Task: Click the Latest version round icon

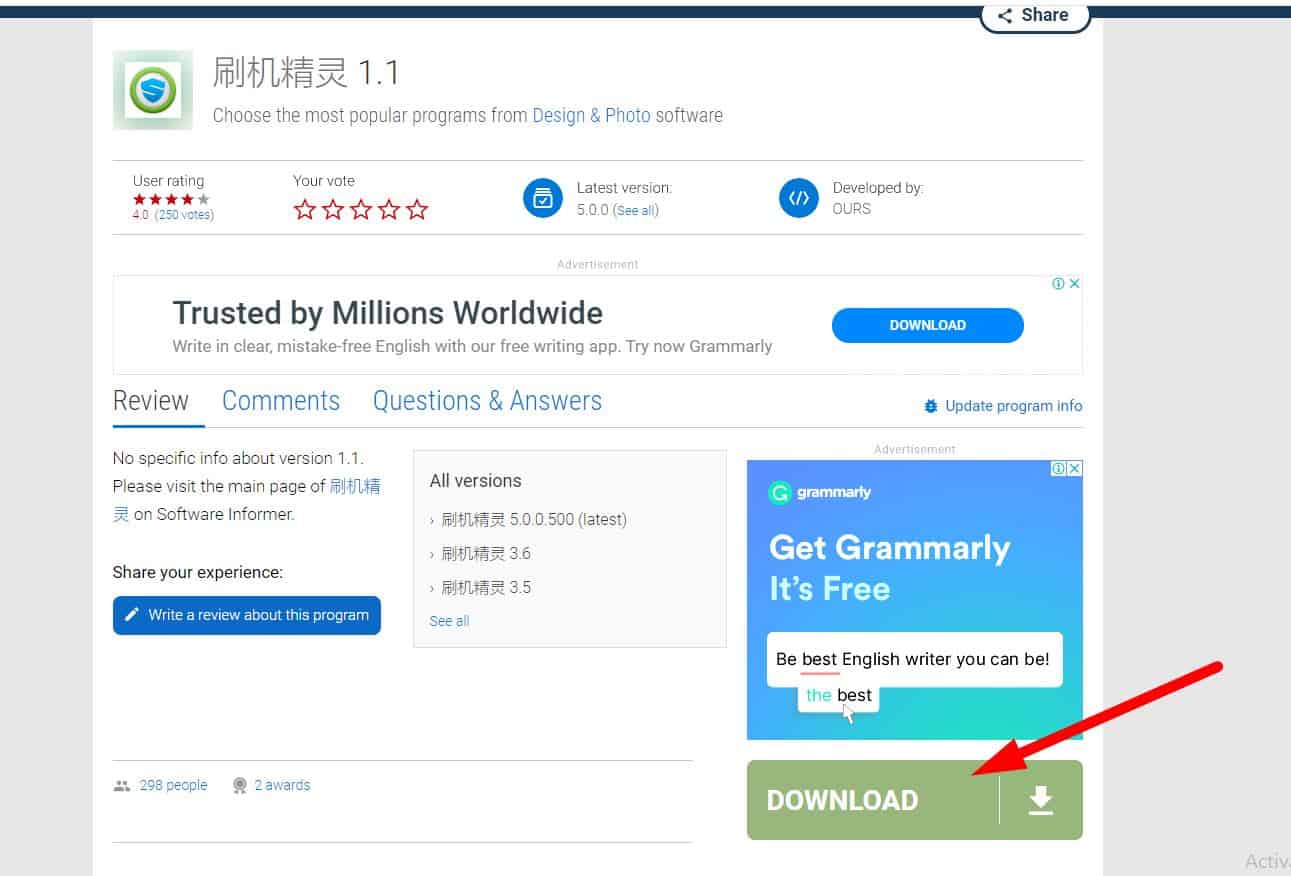Action: click(x=543, y=198)
